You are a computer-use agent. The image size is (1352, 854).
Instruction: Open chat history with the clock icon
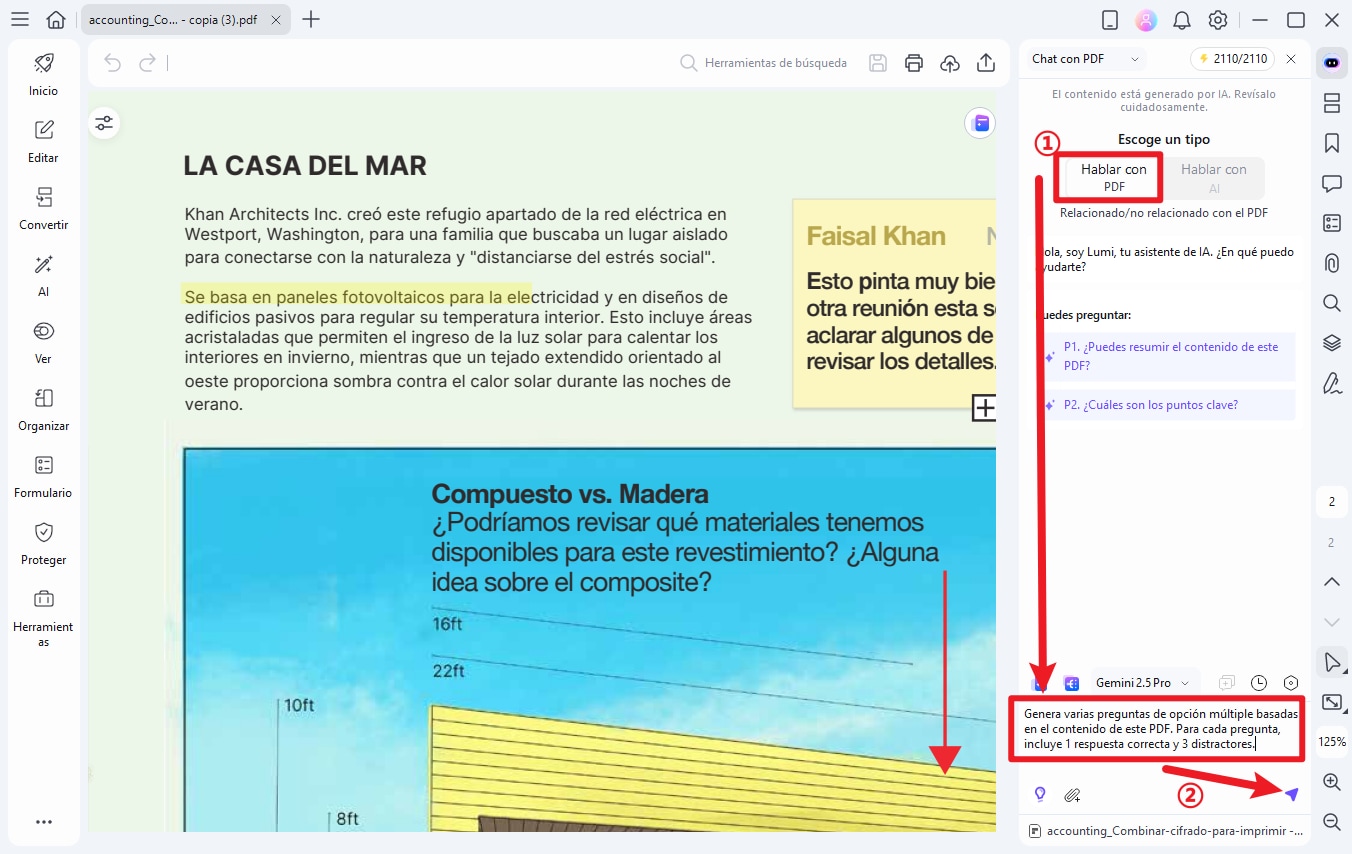pyautogui.click(x=1258, y=682)
